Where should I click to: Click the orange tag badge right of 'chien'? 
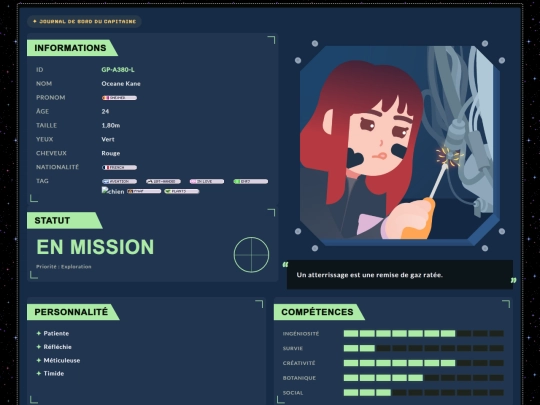(144, 191)
